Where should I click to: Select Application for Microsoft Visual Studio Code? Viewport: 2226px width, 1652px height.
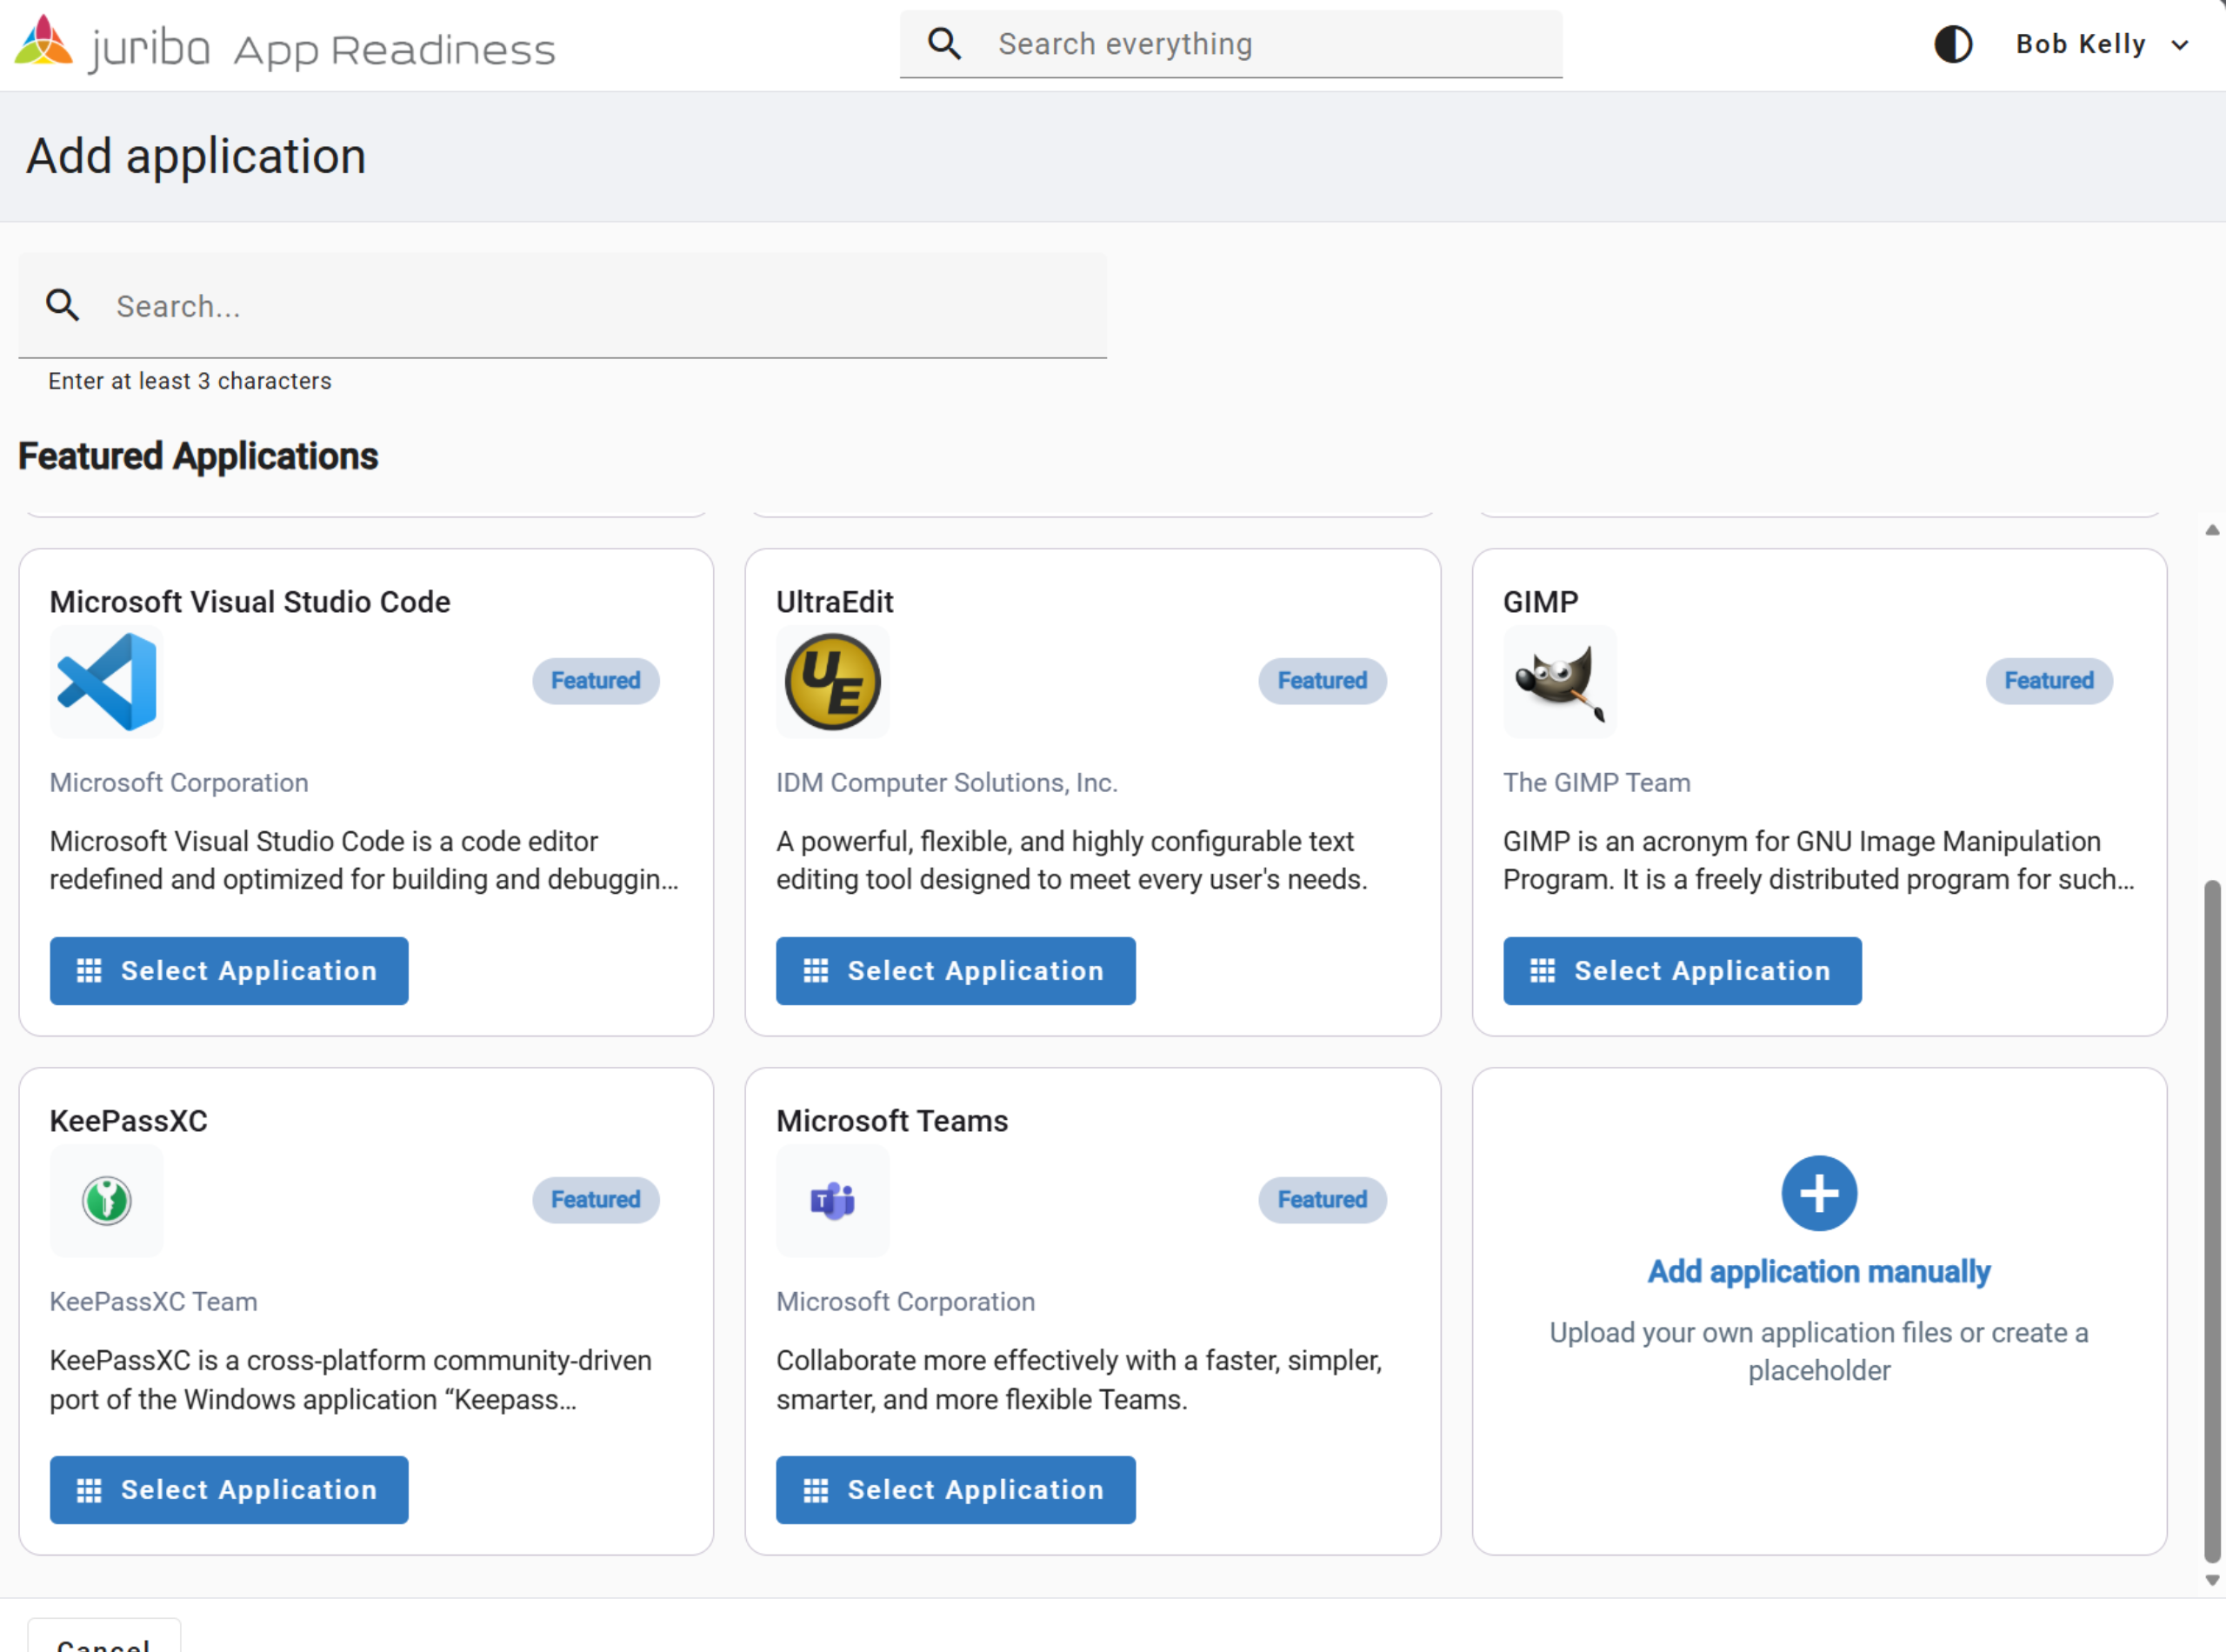pos(229,970)
